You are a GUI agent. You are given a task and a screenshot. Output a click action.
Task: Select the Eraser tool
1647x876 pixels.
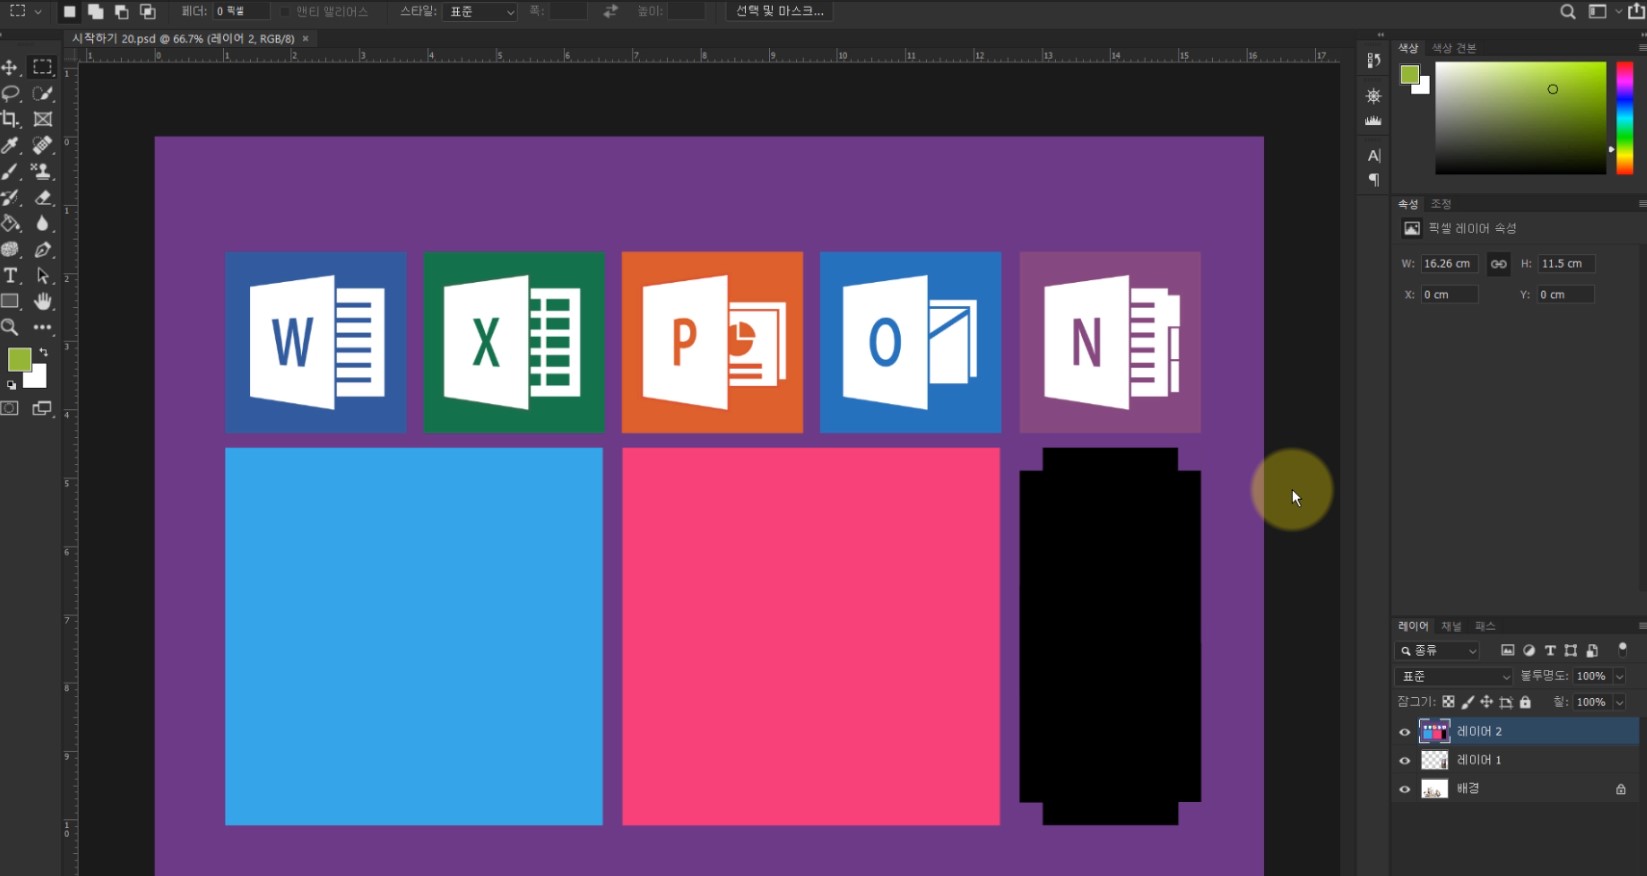tap(42, 198)
